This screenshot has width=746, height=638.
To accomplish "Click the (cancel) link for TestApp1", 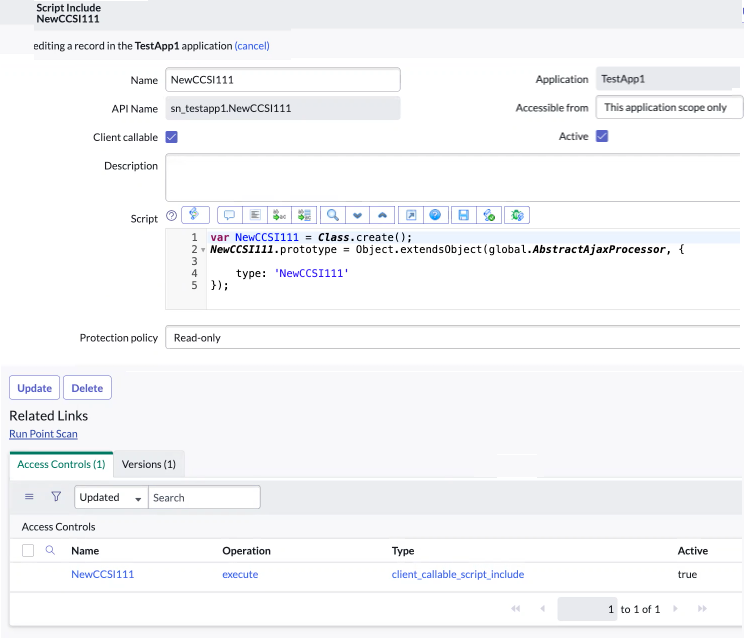I will point(252,46).
